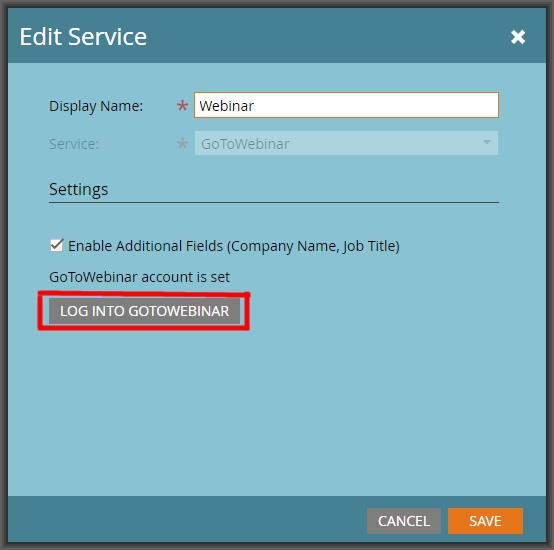
Task: Place the cursor in the Webinar text
Action: pyautogui.click(x=226, y=106)
